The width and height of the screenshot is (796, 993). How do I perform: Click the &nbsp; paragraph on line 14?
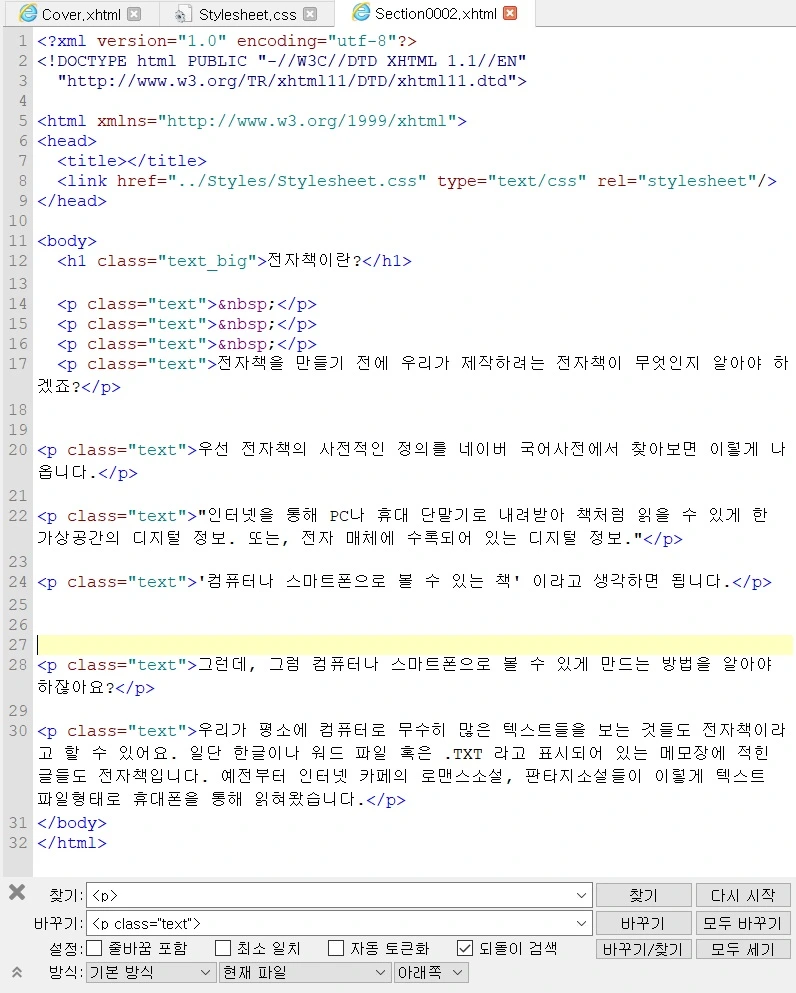(187, 304)
